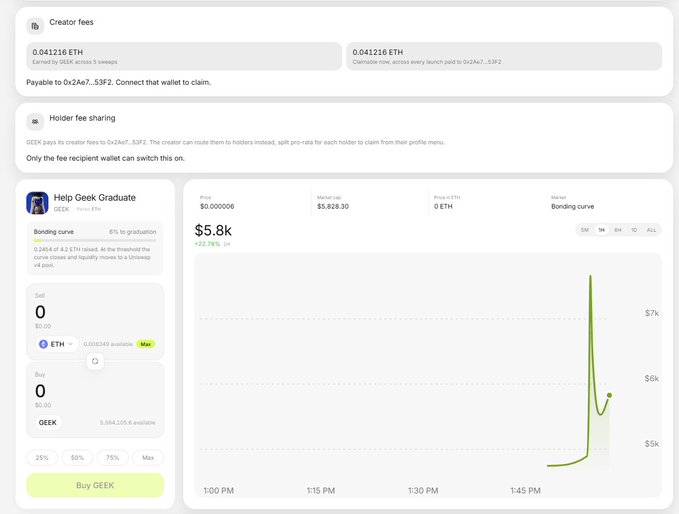This screenshot has width=679, height=514.
Task: Click the "Holder fee sharing" heading
Action: click(x=82, y=118)
